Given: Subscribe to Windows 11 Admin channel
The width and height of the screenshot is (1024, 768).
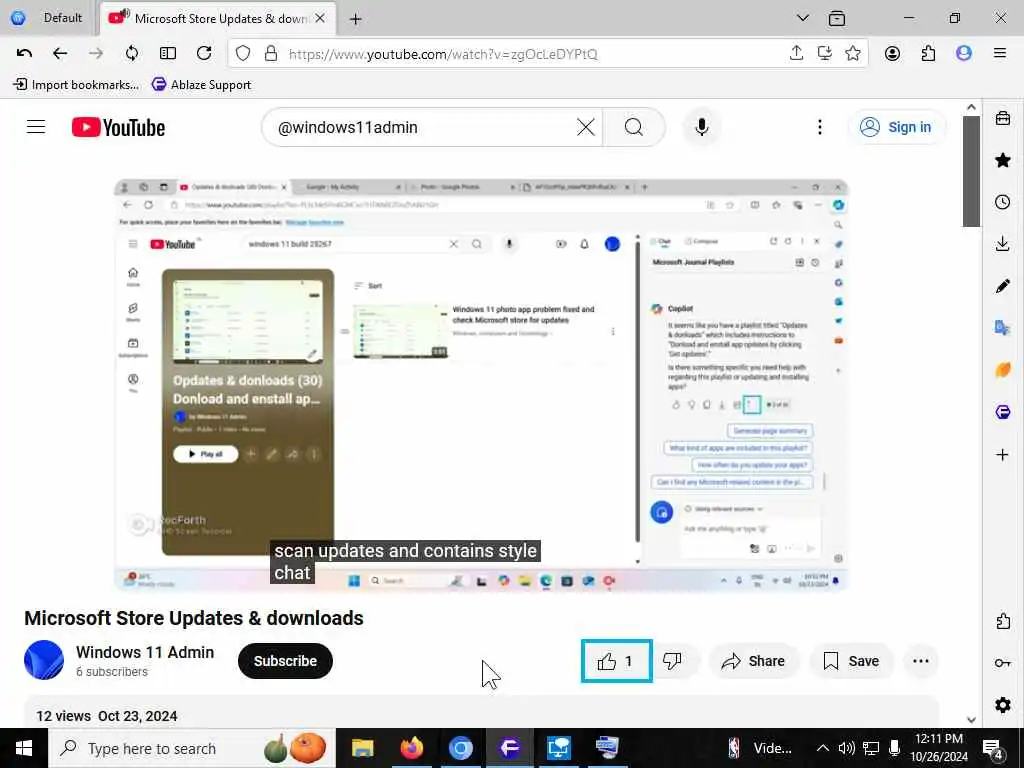Looking at the screenshot, I should (285, 661).
